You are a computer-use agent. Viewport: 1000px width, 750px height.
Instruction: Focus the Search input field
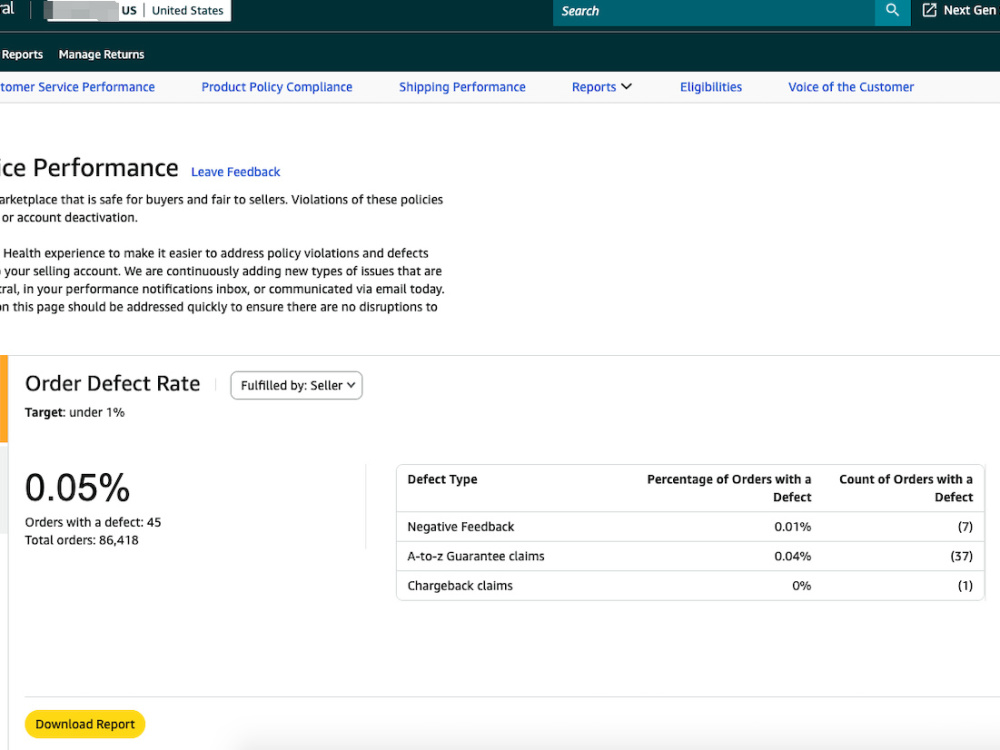point(714,11)
